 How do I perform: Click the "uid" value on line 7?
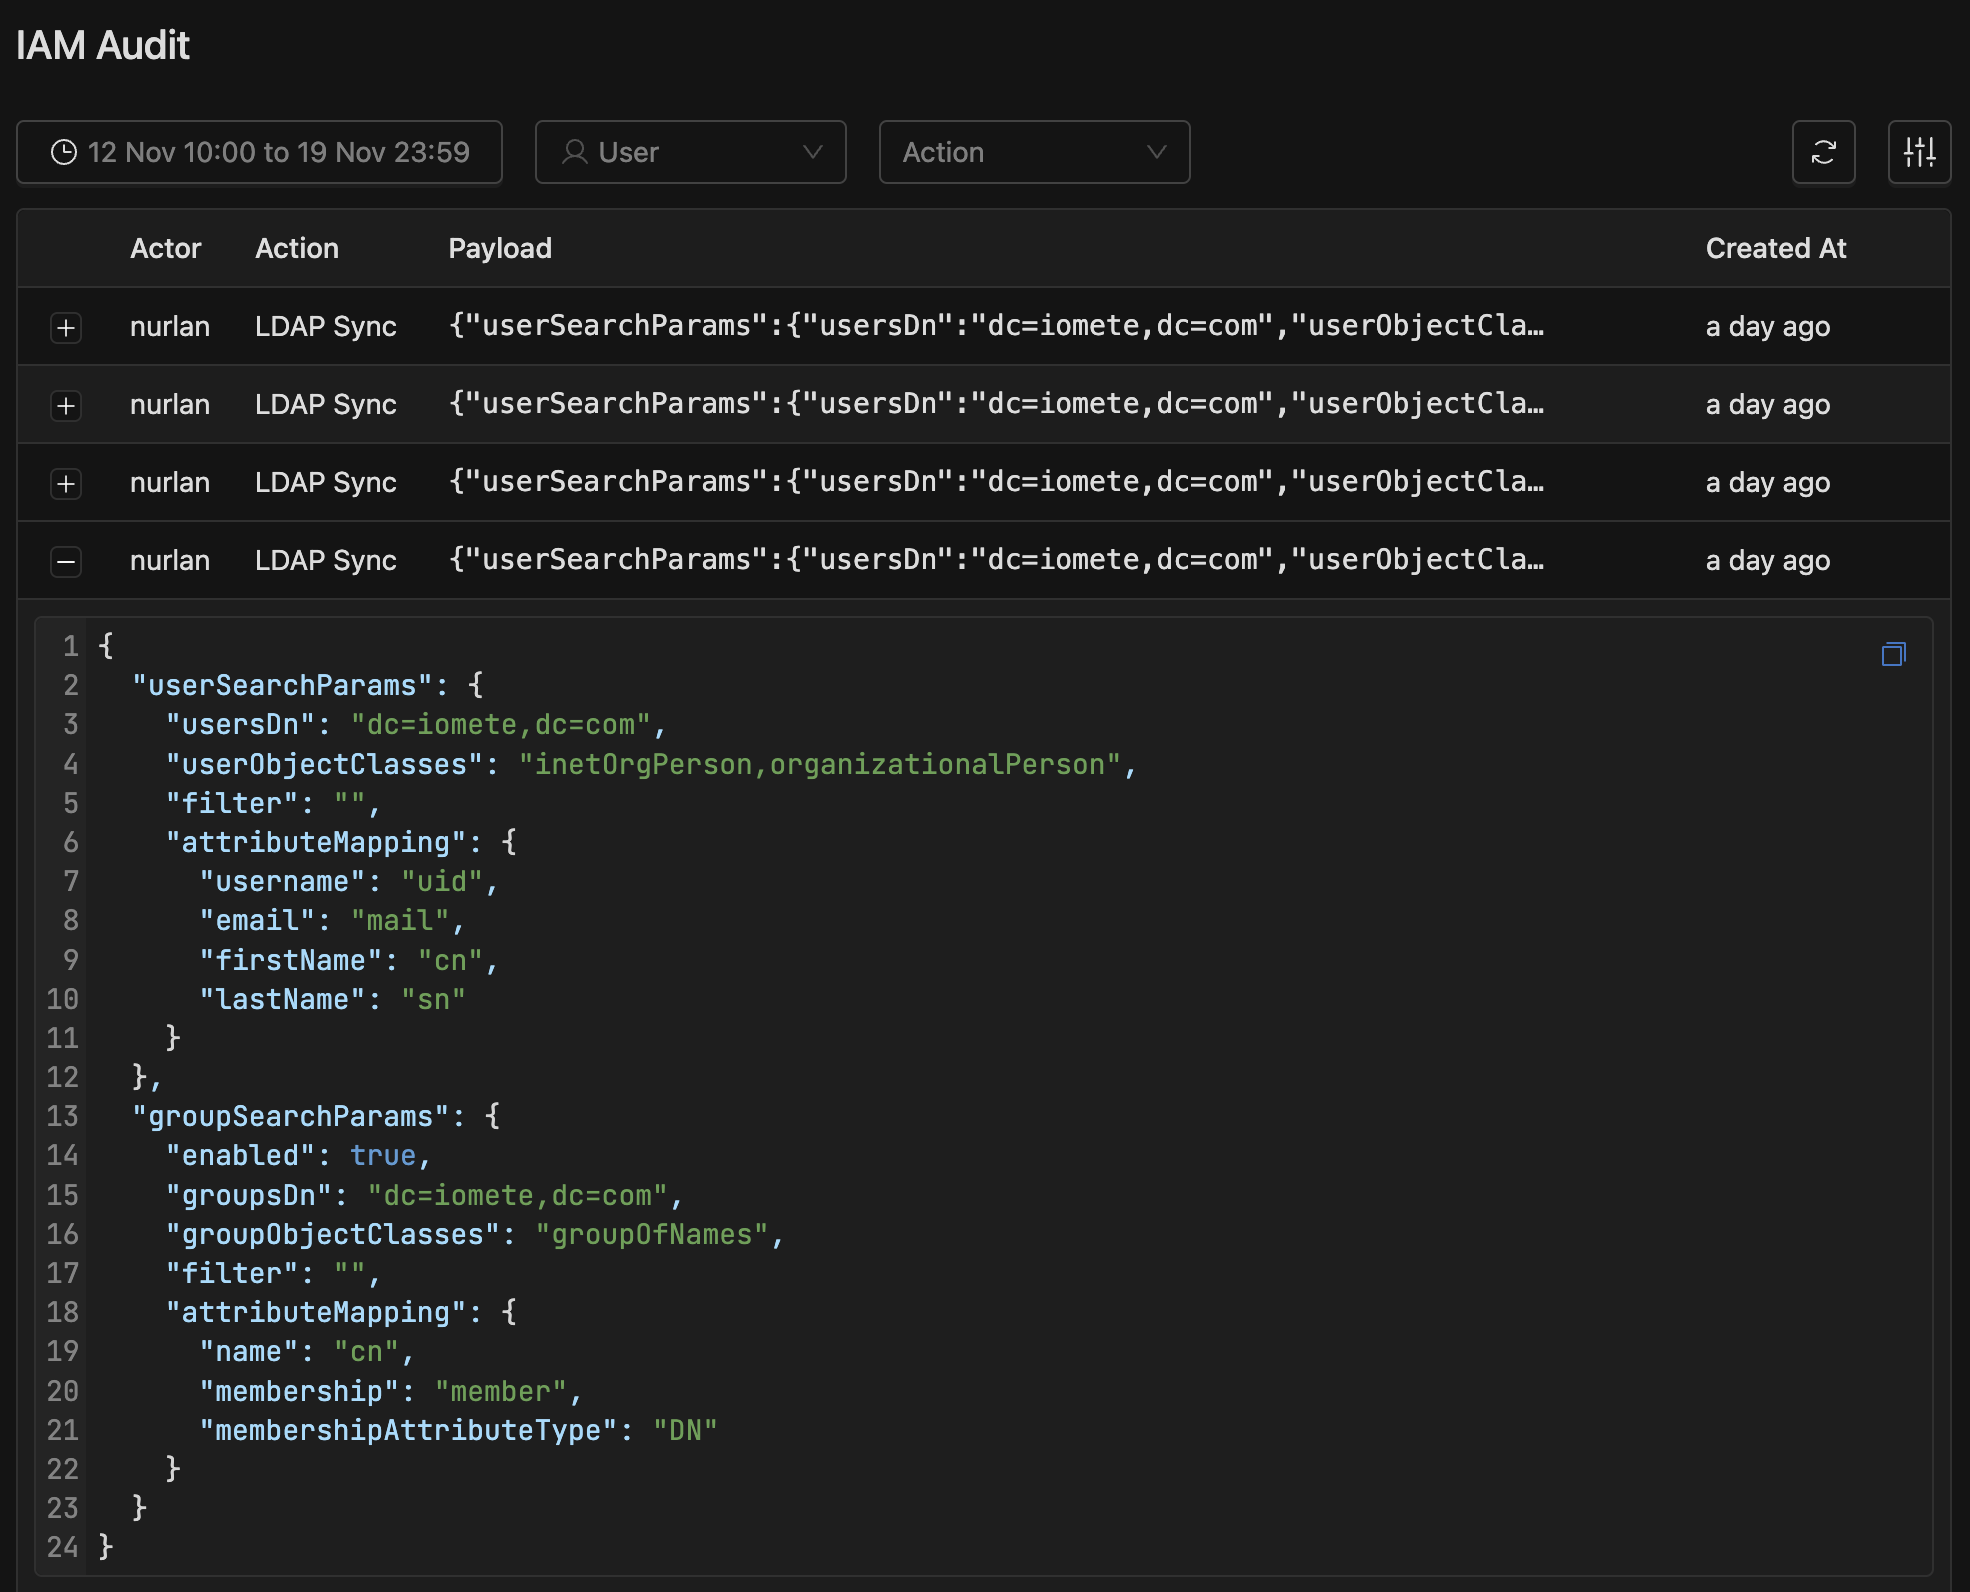pos(442,881)
